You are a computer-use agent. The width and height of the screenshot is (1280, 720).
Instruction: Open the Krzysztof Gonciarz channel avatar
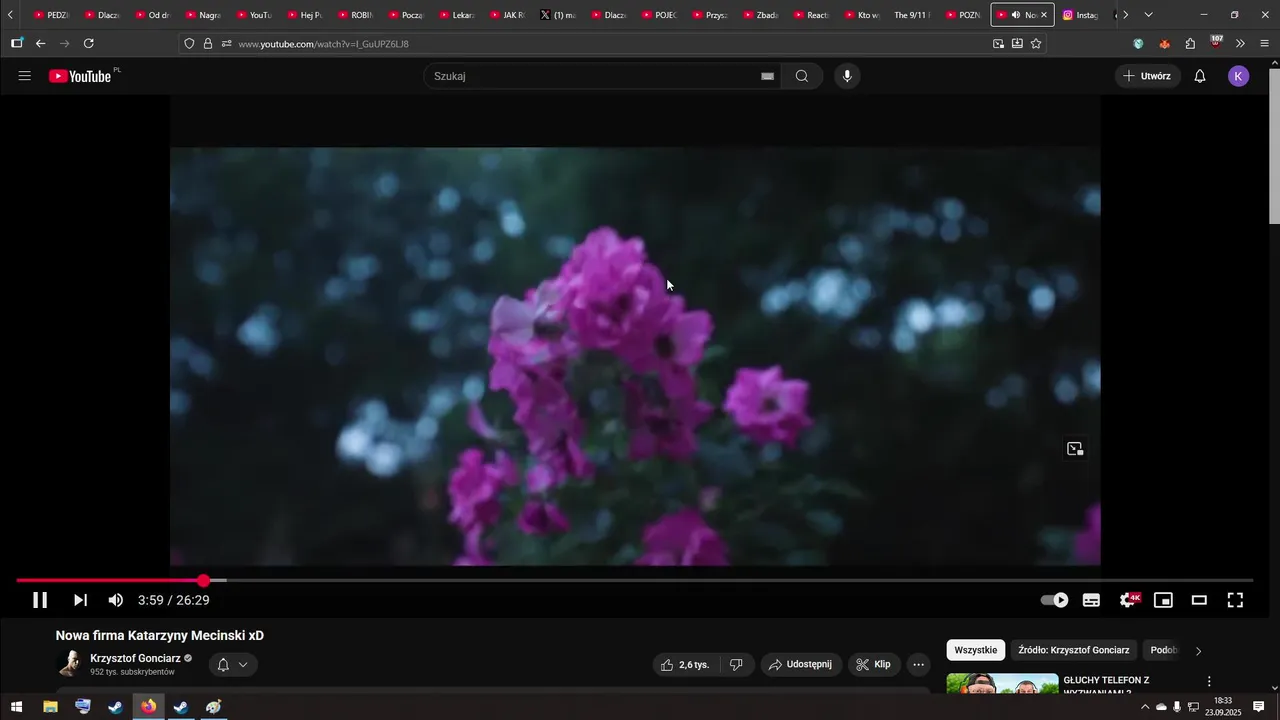(x=70, y=664)
